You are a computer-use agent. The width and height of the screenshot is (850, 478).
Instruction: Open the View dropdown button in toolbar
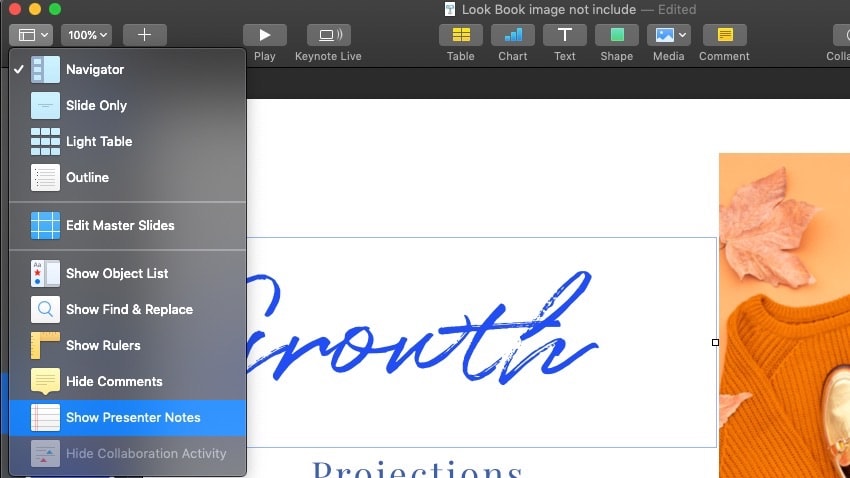point(30,35)
